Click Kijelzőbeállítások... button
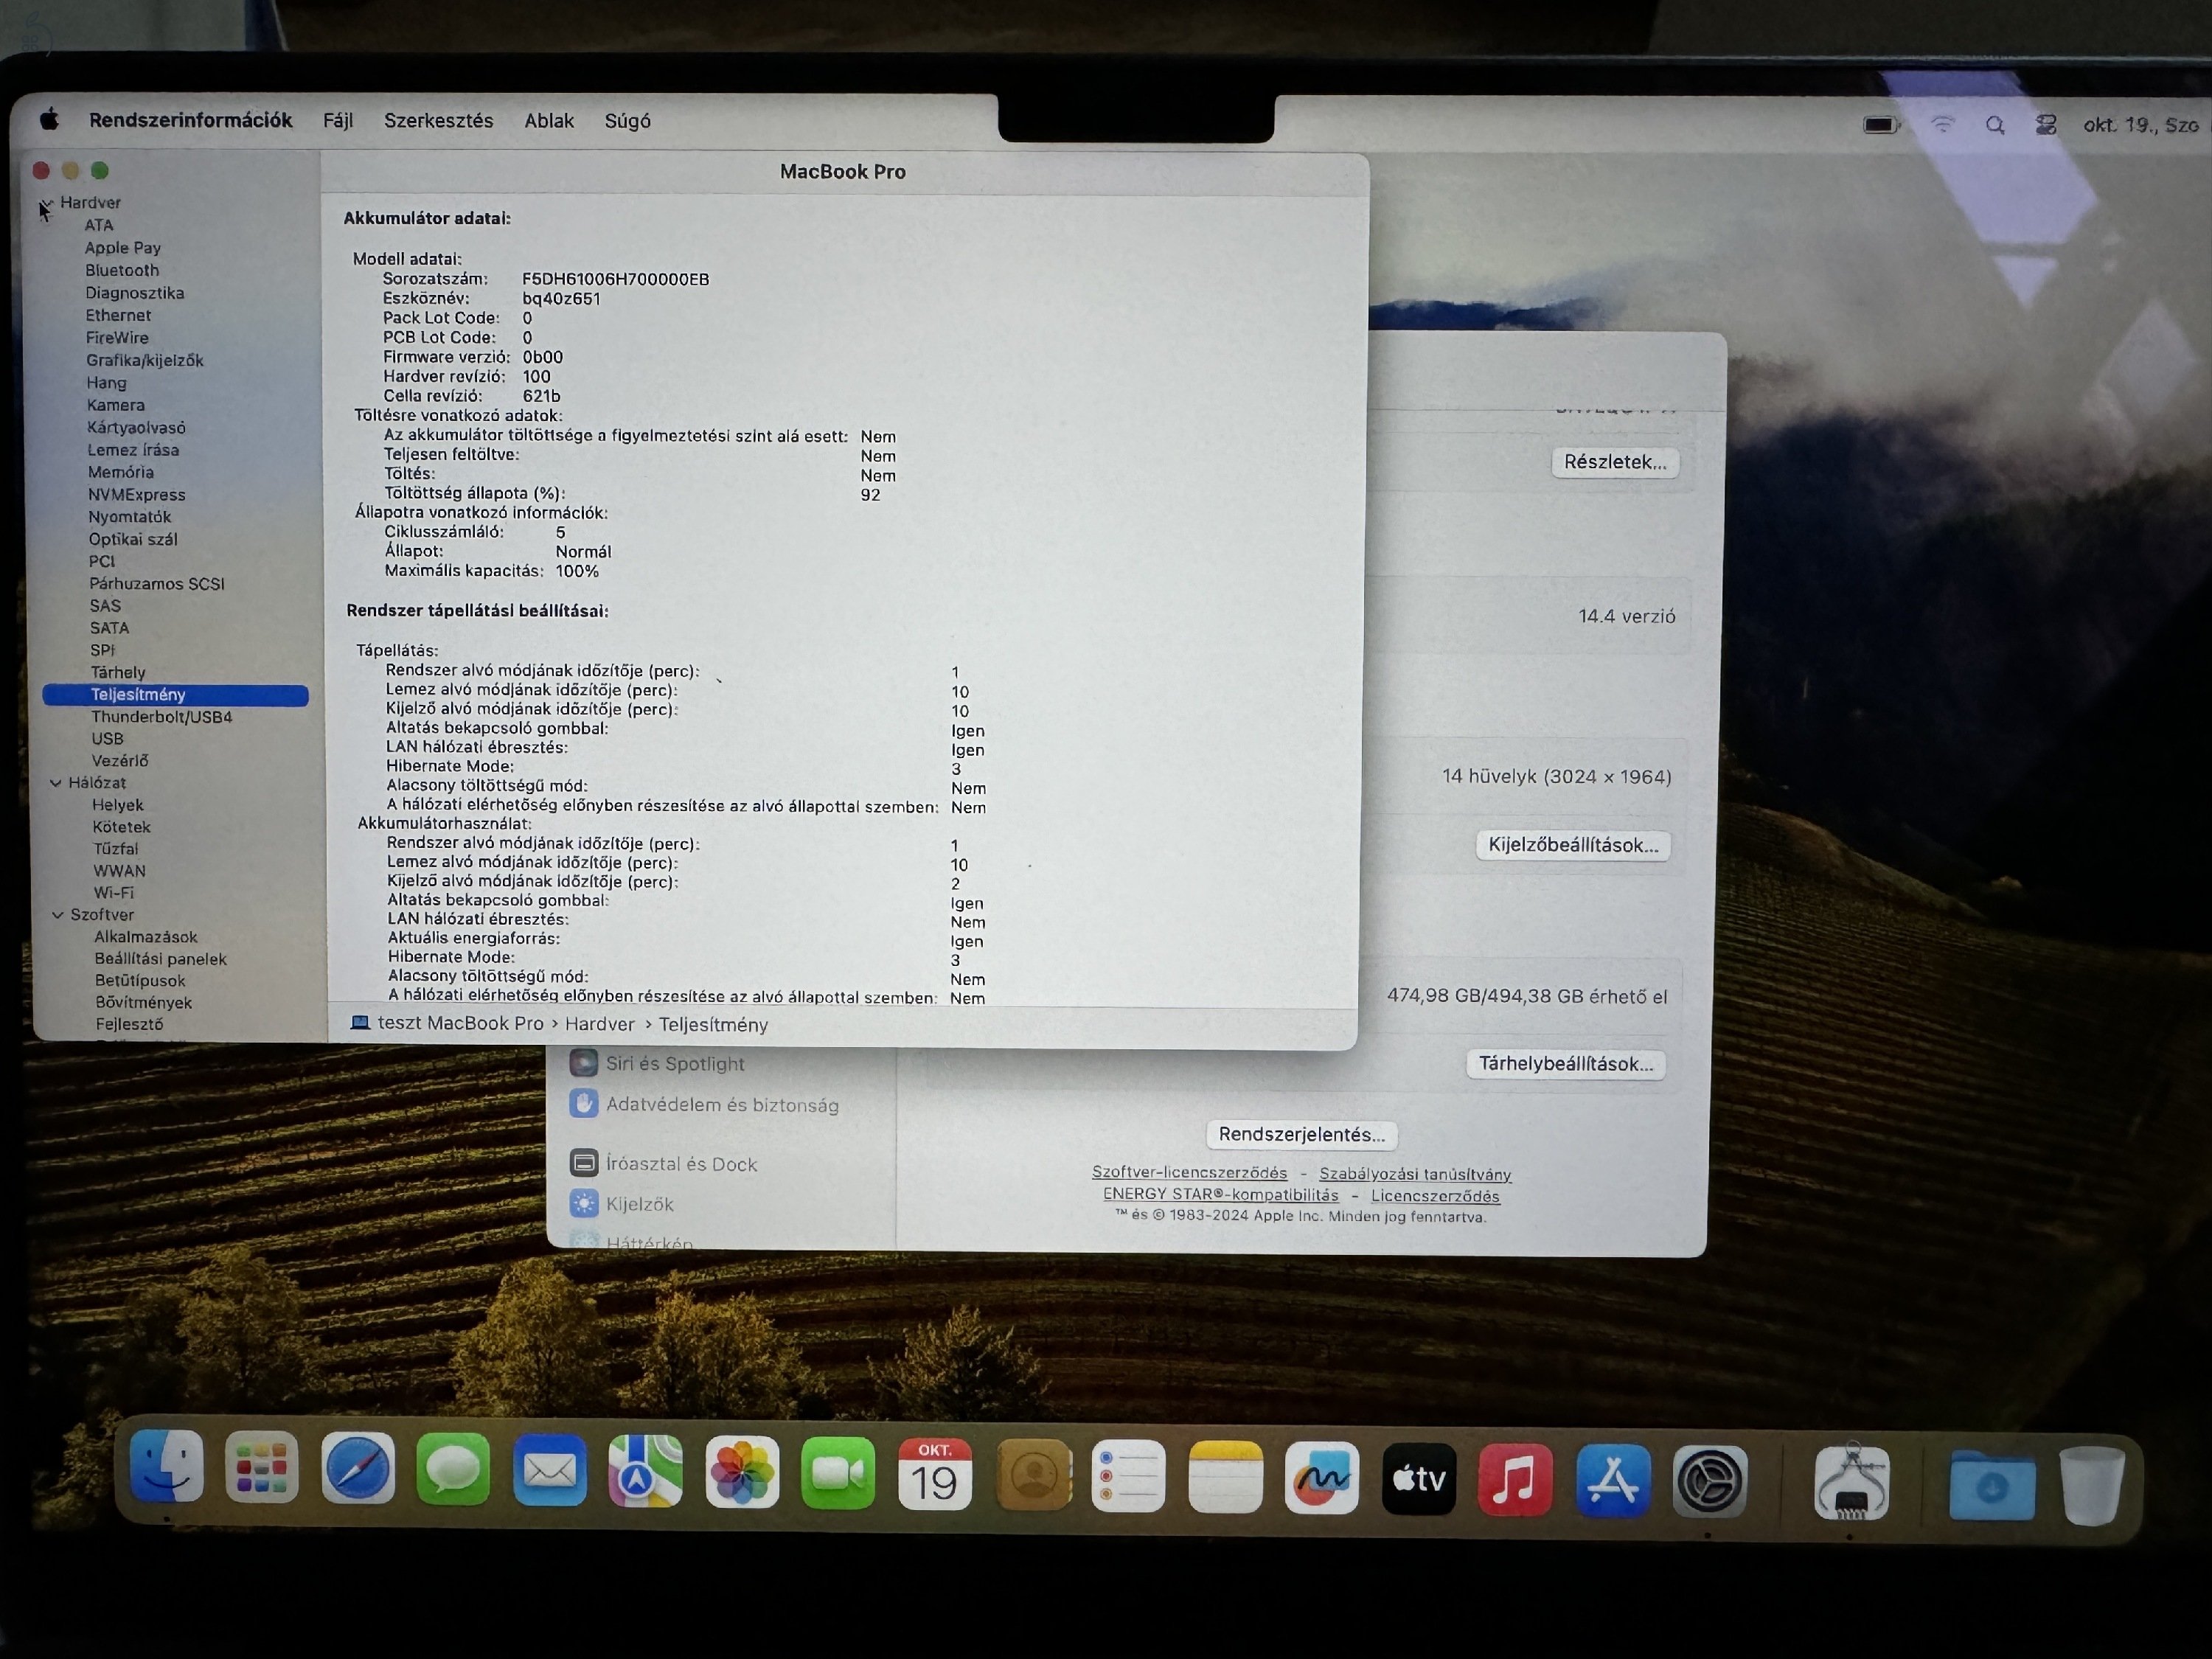The image size is (2212, 1659). (1573, 845)
